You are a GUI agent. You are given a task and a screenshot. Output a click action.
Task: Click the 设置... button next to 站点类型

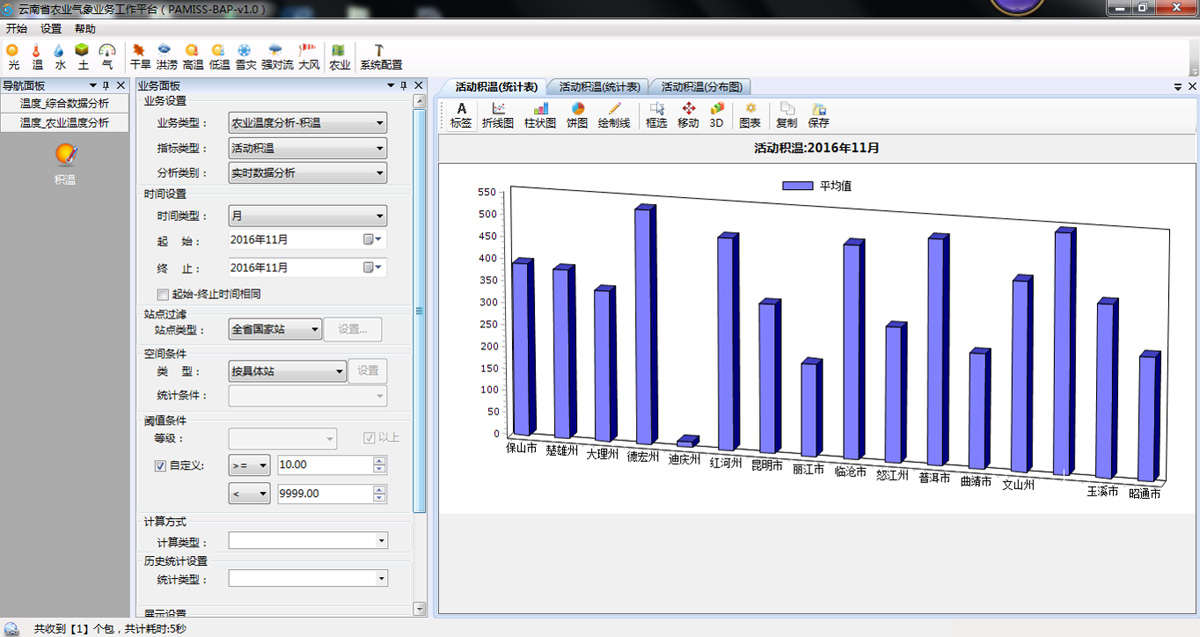(354, 329)
